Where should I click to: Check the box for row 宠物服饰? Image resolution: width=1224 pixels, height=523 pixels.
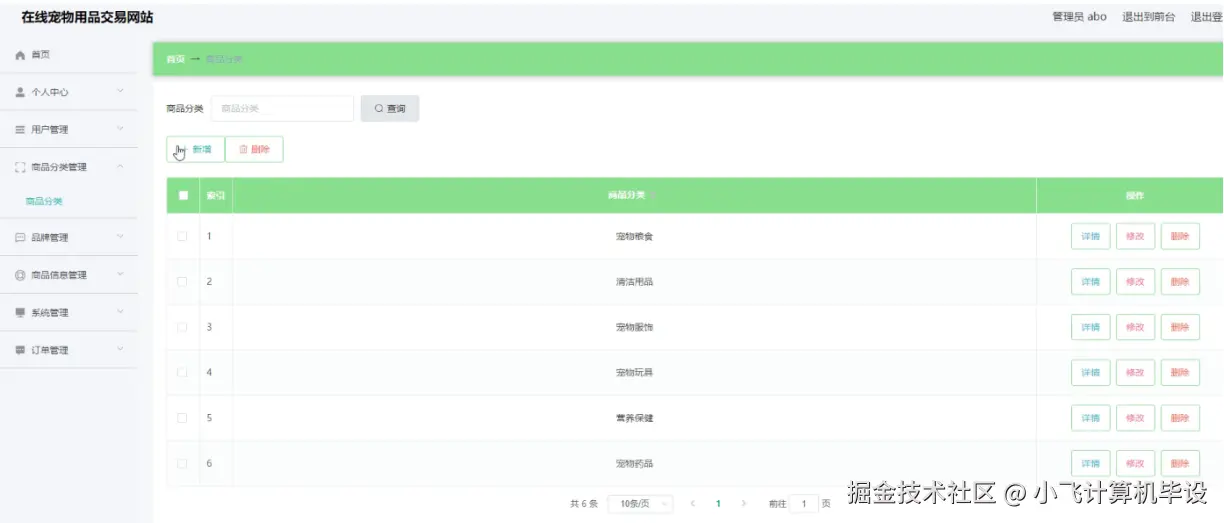coord(182,327)
